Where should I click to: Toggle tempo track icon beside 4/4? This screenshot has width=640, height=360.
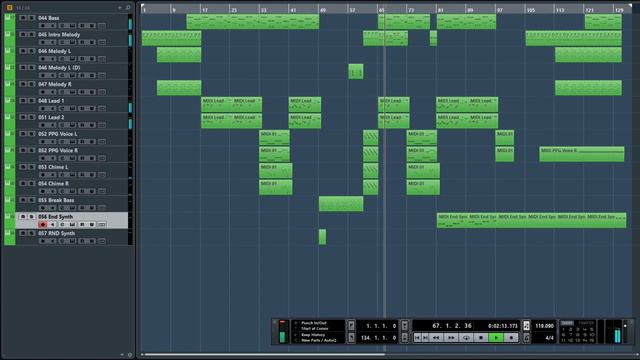(527, 338)
